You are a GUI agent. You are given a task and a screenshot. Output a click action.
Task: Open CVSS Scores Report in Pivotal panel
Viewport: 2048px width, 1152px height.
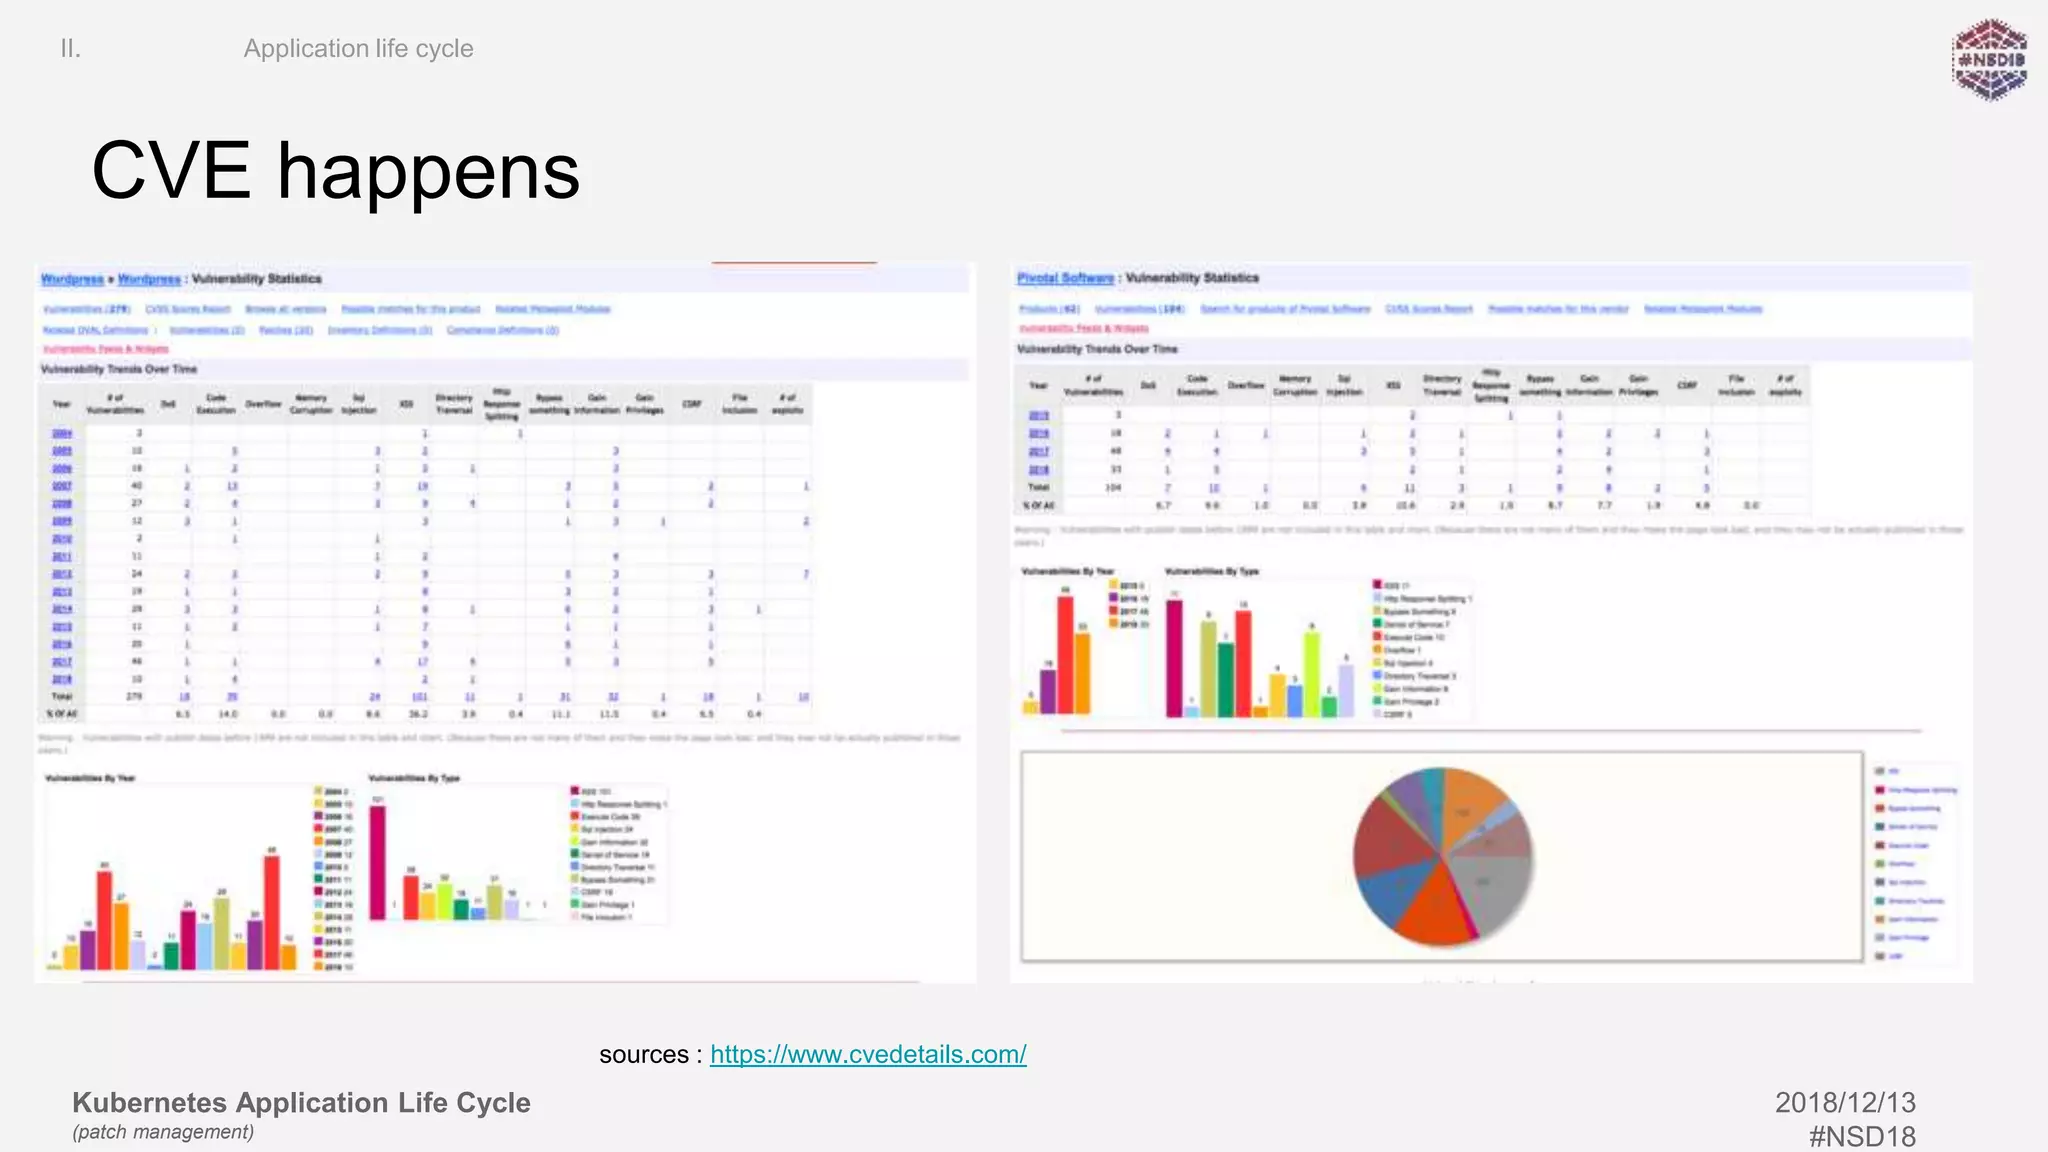(x=1429, y=309)
